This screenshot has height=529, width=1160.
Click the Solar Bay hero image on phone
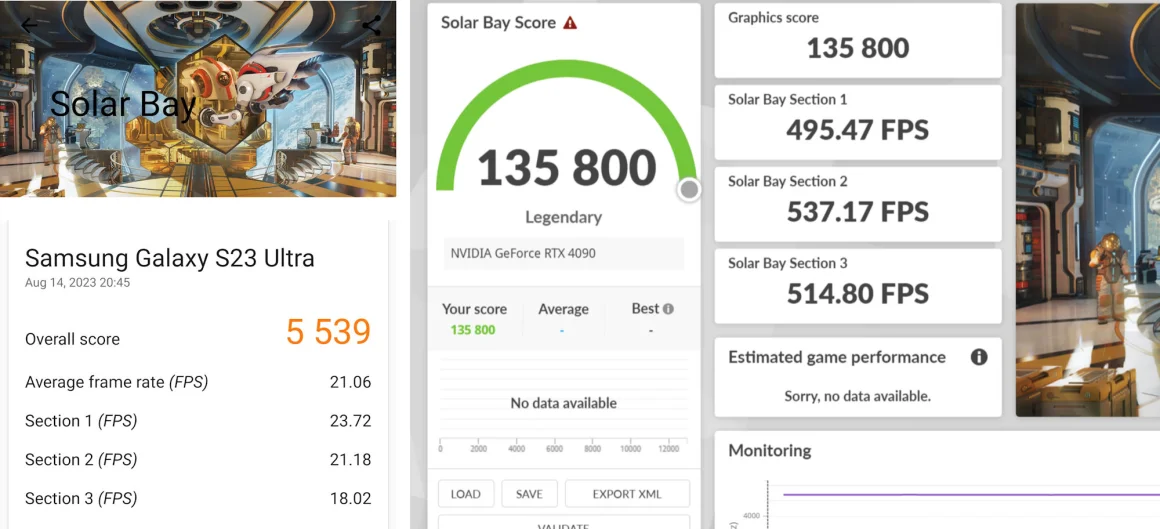198,98
